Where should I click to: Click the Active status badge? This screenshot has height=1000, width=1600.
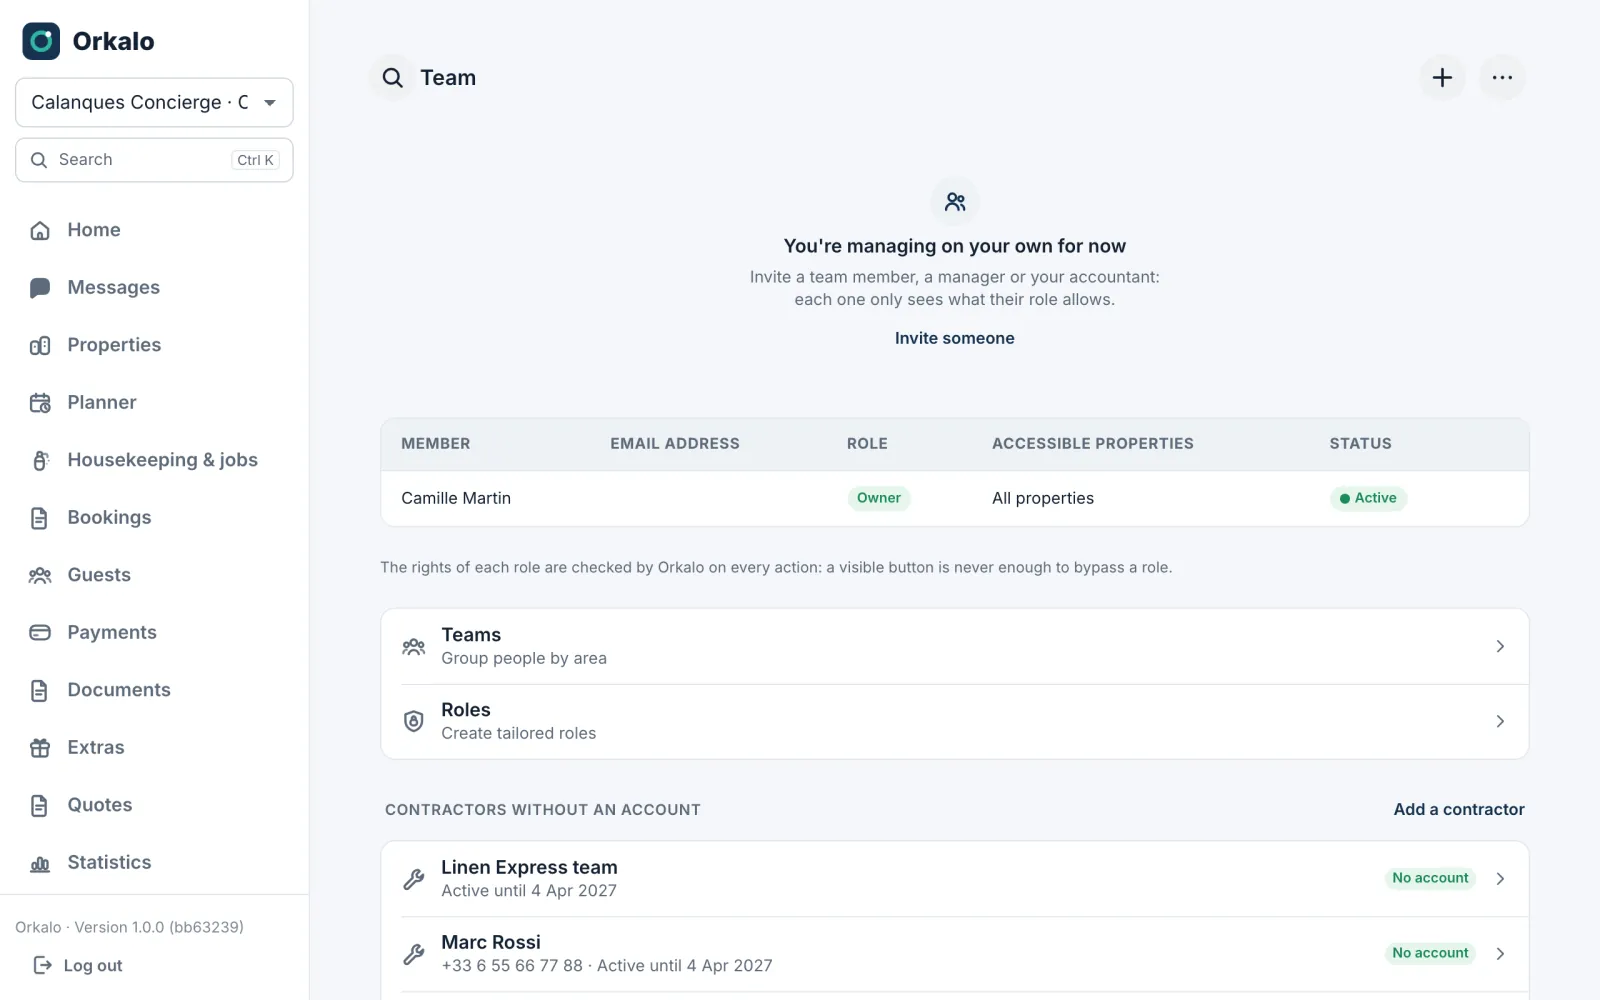pos(1368,498)
